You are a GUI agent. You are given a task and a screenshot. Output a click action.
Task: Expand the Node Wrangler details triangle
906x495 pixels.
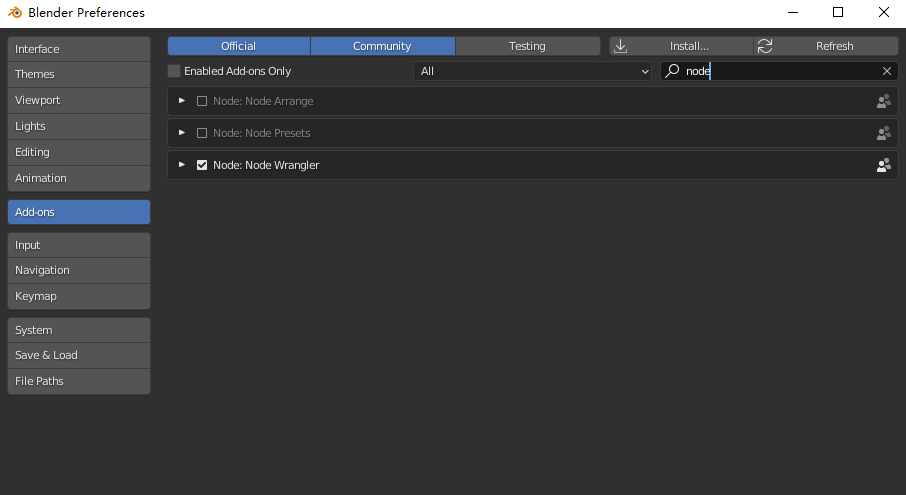pos(182,165)
